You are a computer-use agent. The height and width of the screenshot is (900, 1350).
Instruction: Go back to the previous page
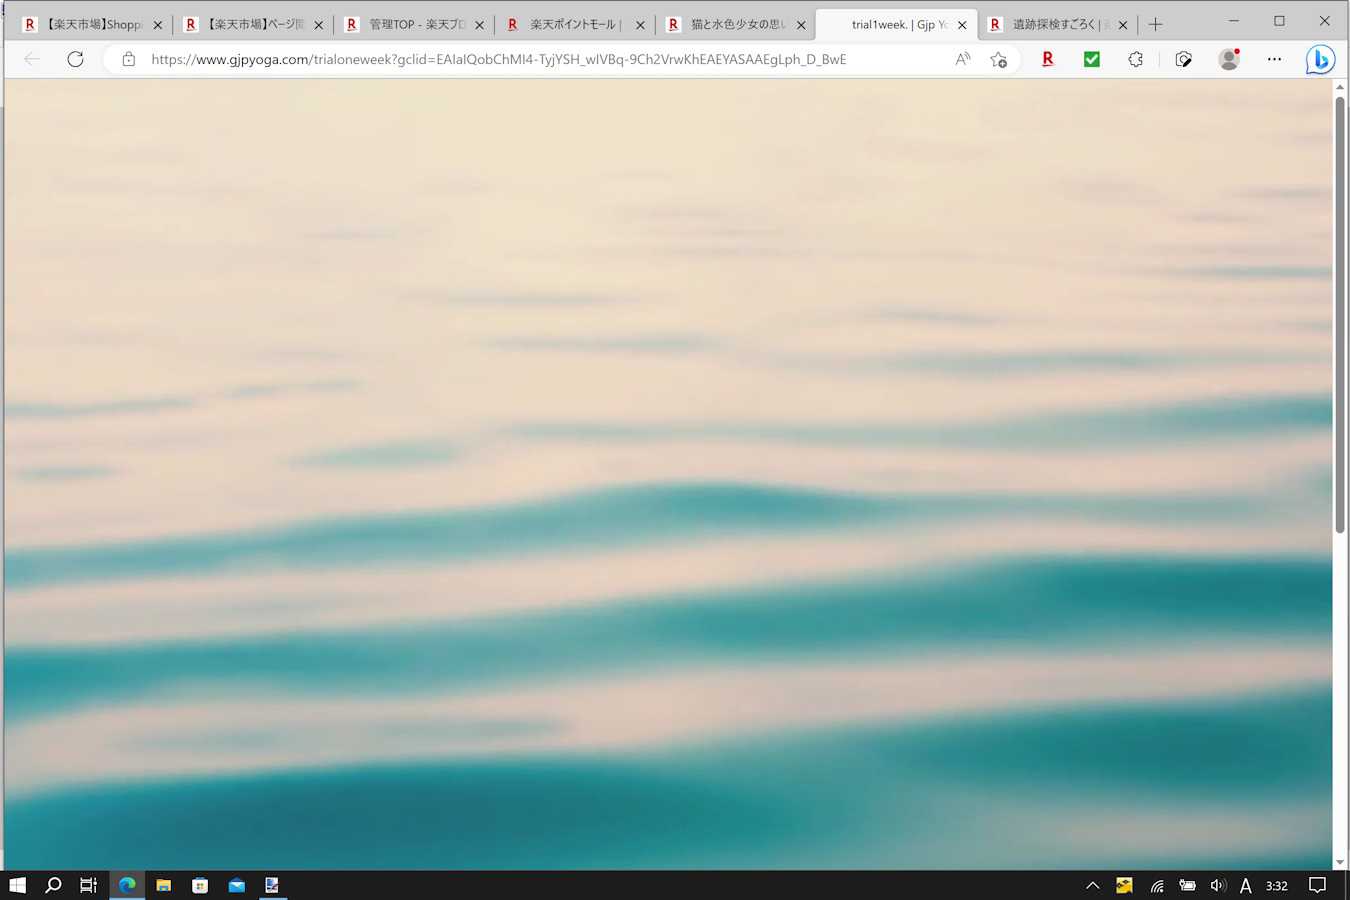pyautogui.click(x=32, y=59)
